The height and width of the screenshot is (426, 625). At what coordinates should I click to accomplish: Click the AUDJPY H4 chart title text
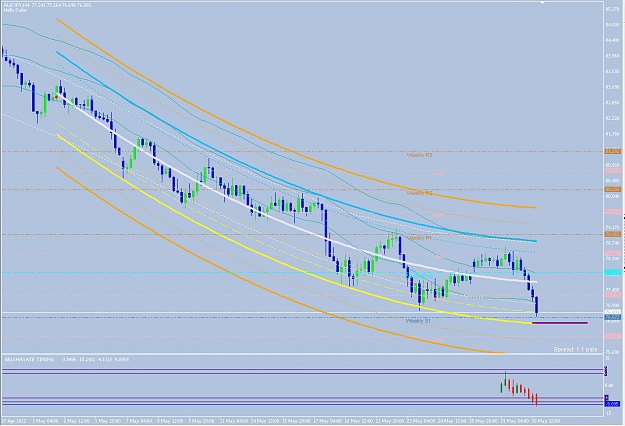47,4
